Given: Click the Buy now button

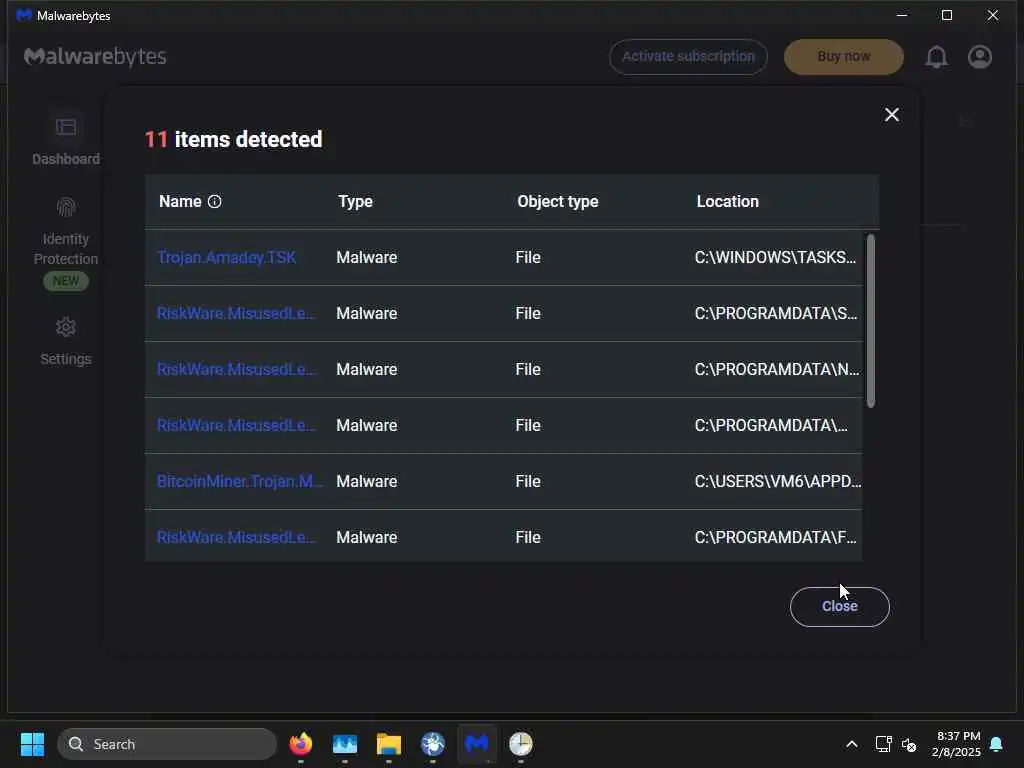Looking at the screenshot, I should coord(844,57).
